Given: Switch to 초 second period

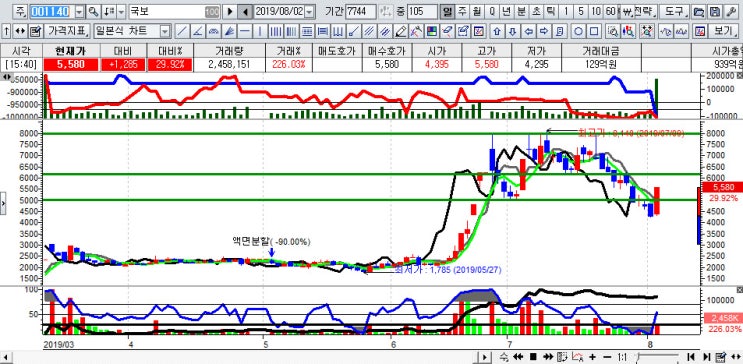Looking at the screenshot, I should [x=536, y=11].
